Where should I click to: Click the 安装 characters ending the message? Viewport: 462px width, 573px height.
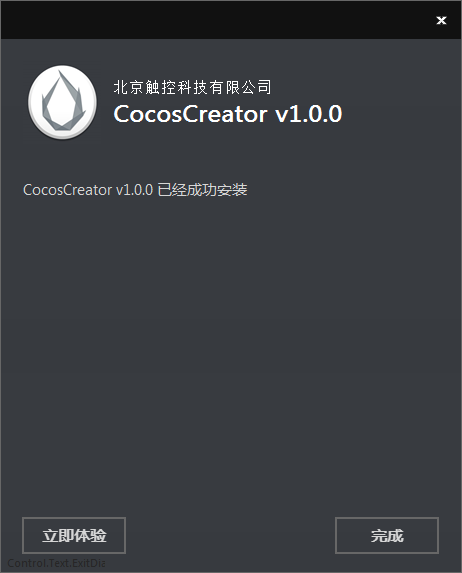pos(232,190)
